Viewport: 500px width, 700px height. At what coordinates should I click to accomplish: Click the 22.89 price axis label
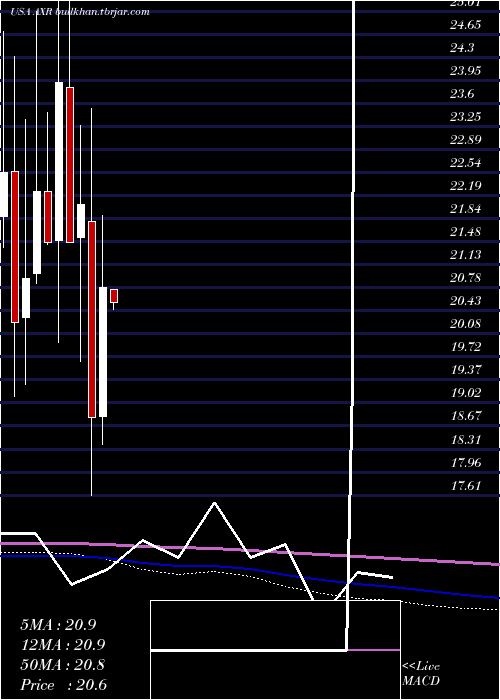point(466,140)
